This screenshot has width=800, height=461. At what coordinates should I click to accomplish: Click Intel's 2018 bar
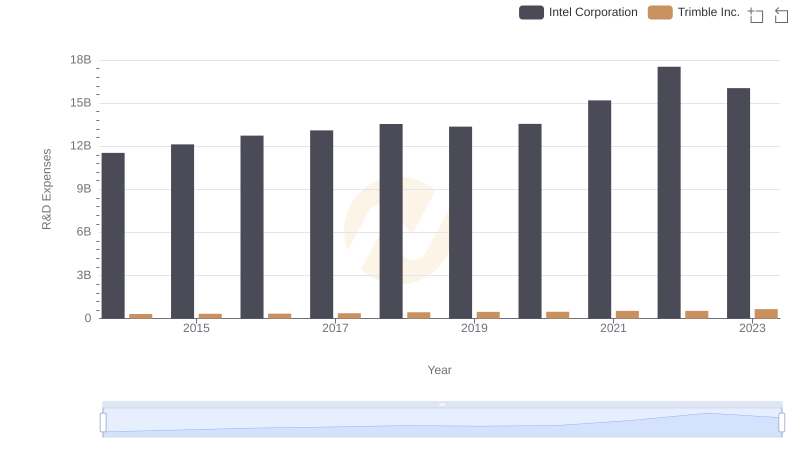391,221
